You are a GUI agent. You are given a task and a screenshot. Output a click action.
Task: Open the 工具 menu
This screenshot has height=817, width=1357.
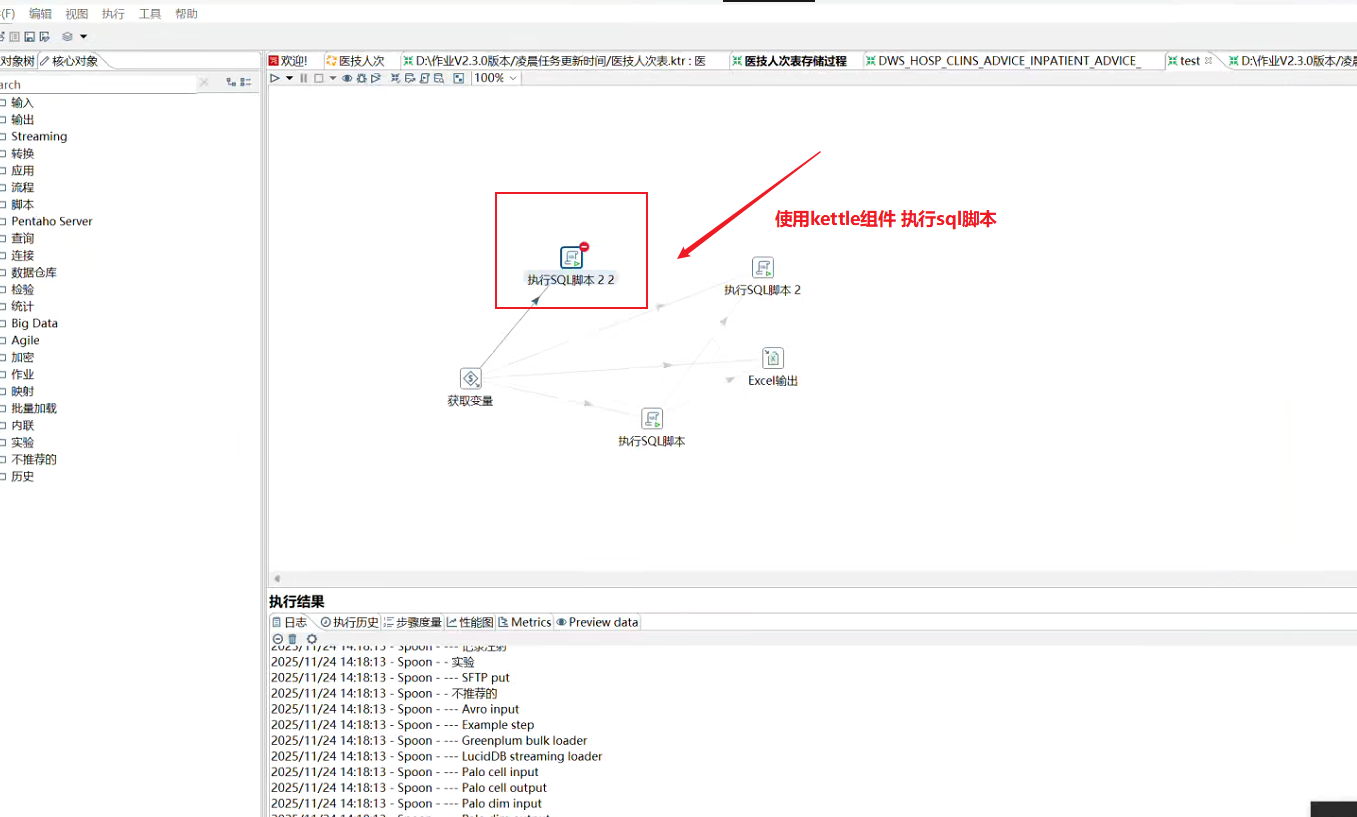click(149, 14)
